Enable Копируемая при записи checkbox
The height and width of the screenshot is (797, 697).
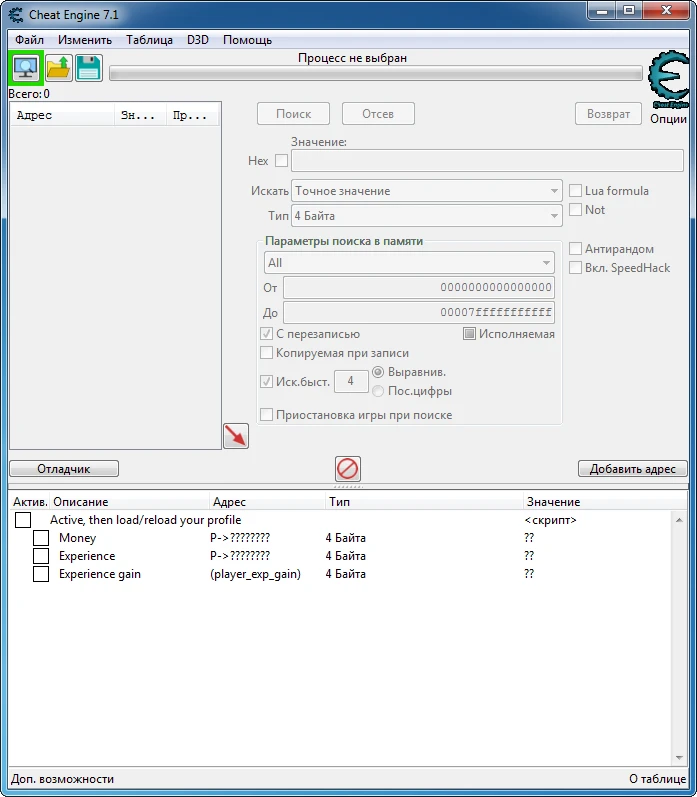(266, 353)
